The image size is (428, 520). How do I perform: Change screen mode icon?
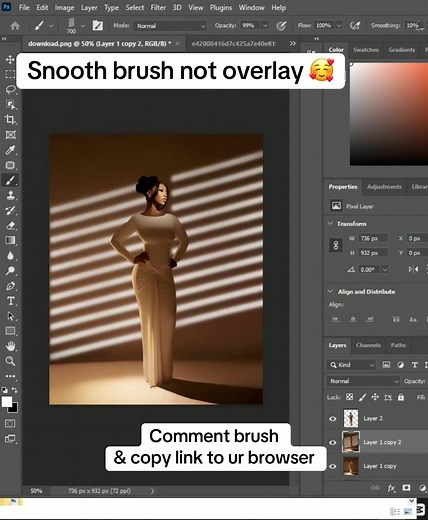click(x=10, y=439)
